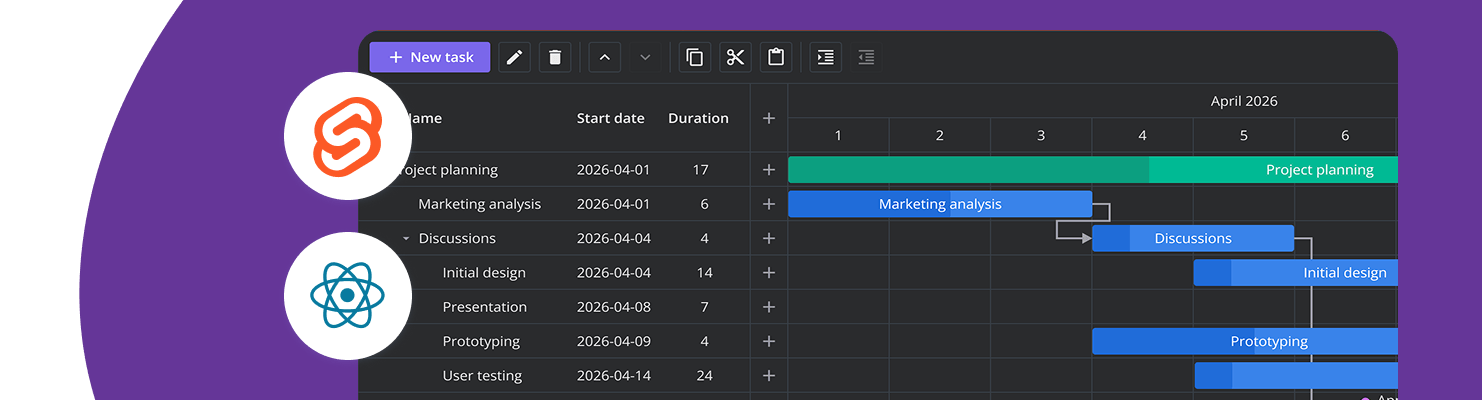Select the Marketing analysis task name
This screenshot has width=1482, height=400.
pyautogui.click(x=479, y=204)
